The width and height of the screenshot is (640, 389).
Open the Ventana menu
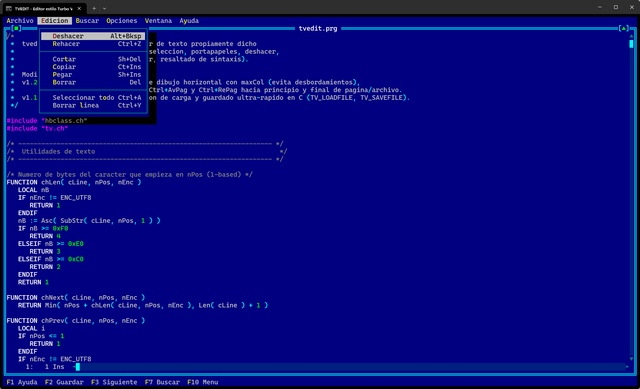click(x=158, y=21)
